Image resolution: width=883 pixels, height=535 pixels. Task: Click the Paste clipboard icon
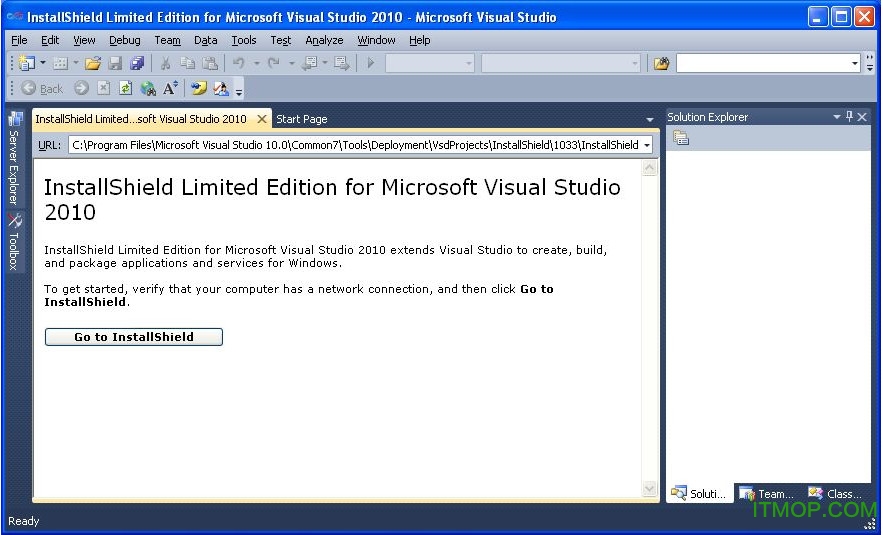pos(210,63)
